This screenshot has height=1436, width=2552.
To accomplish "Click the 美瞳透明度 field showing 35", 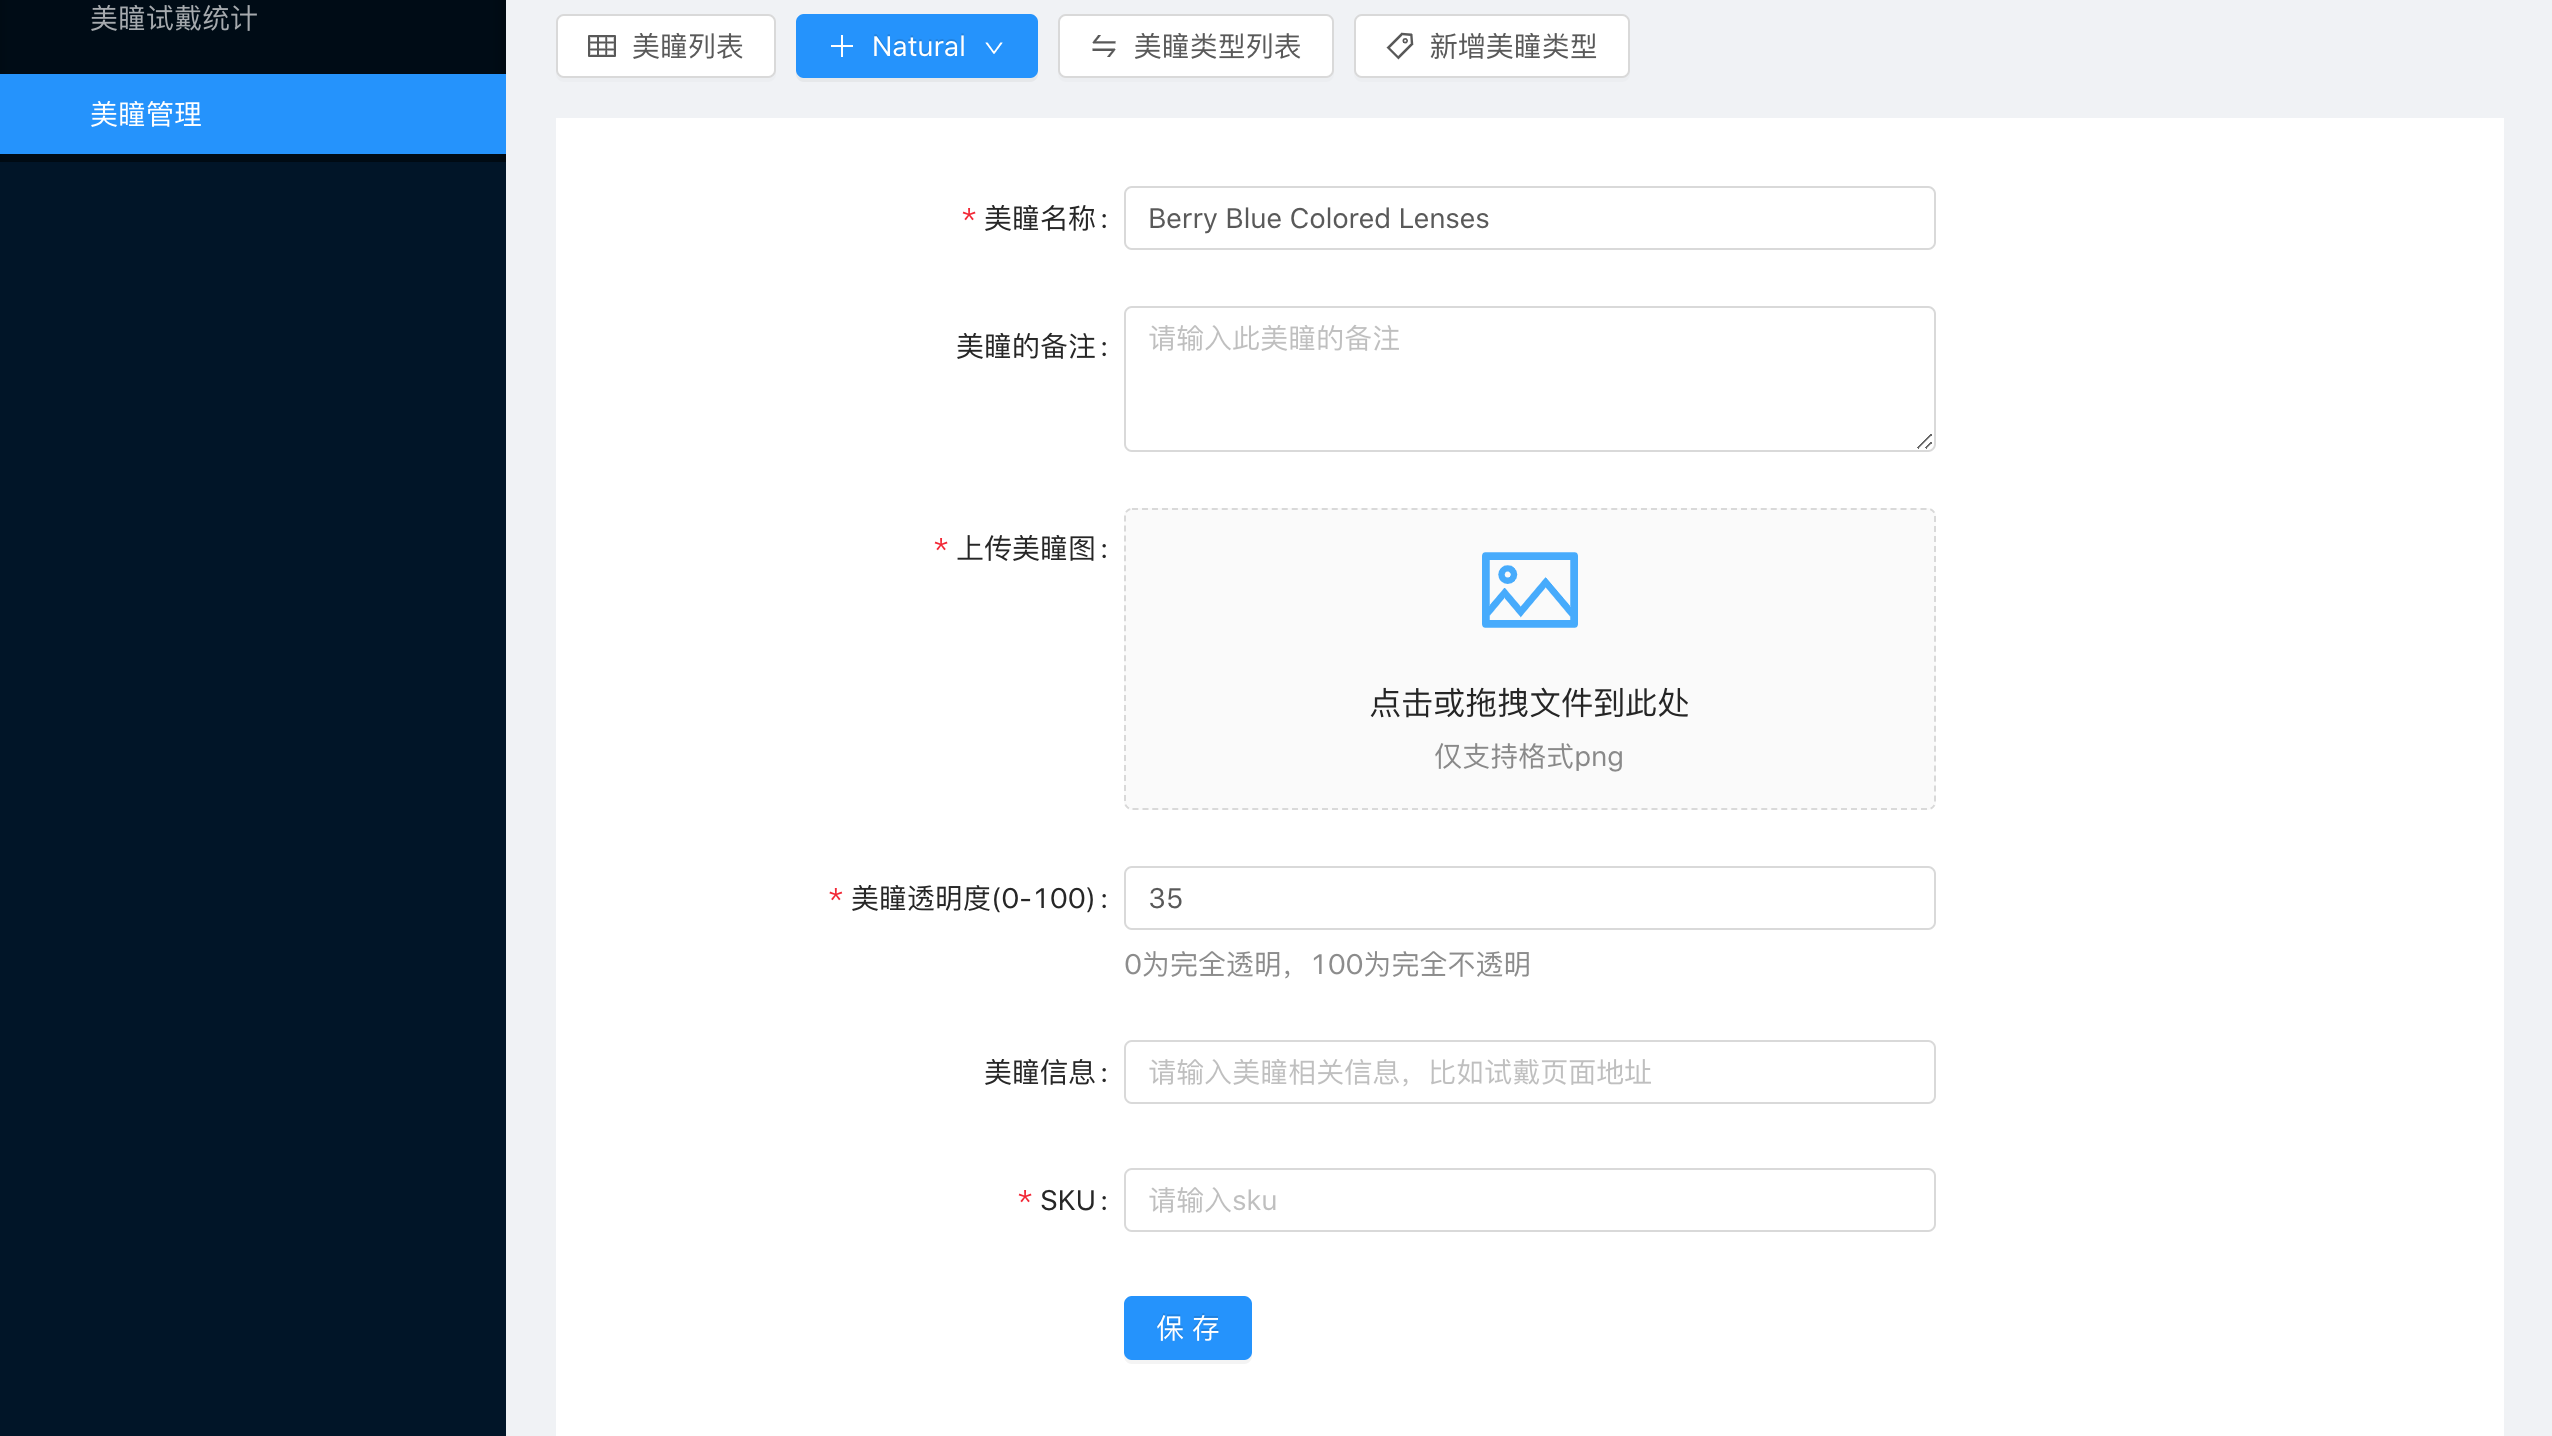I will point(1529,898).
